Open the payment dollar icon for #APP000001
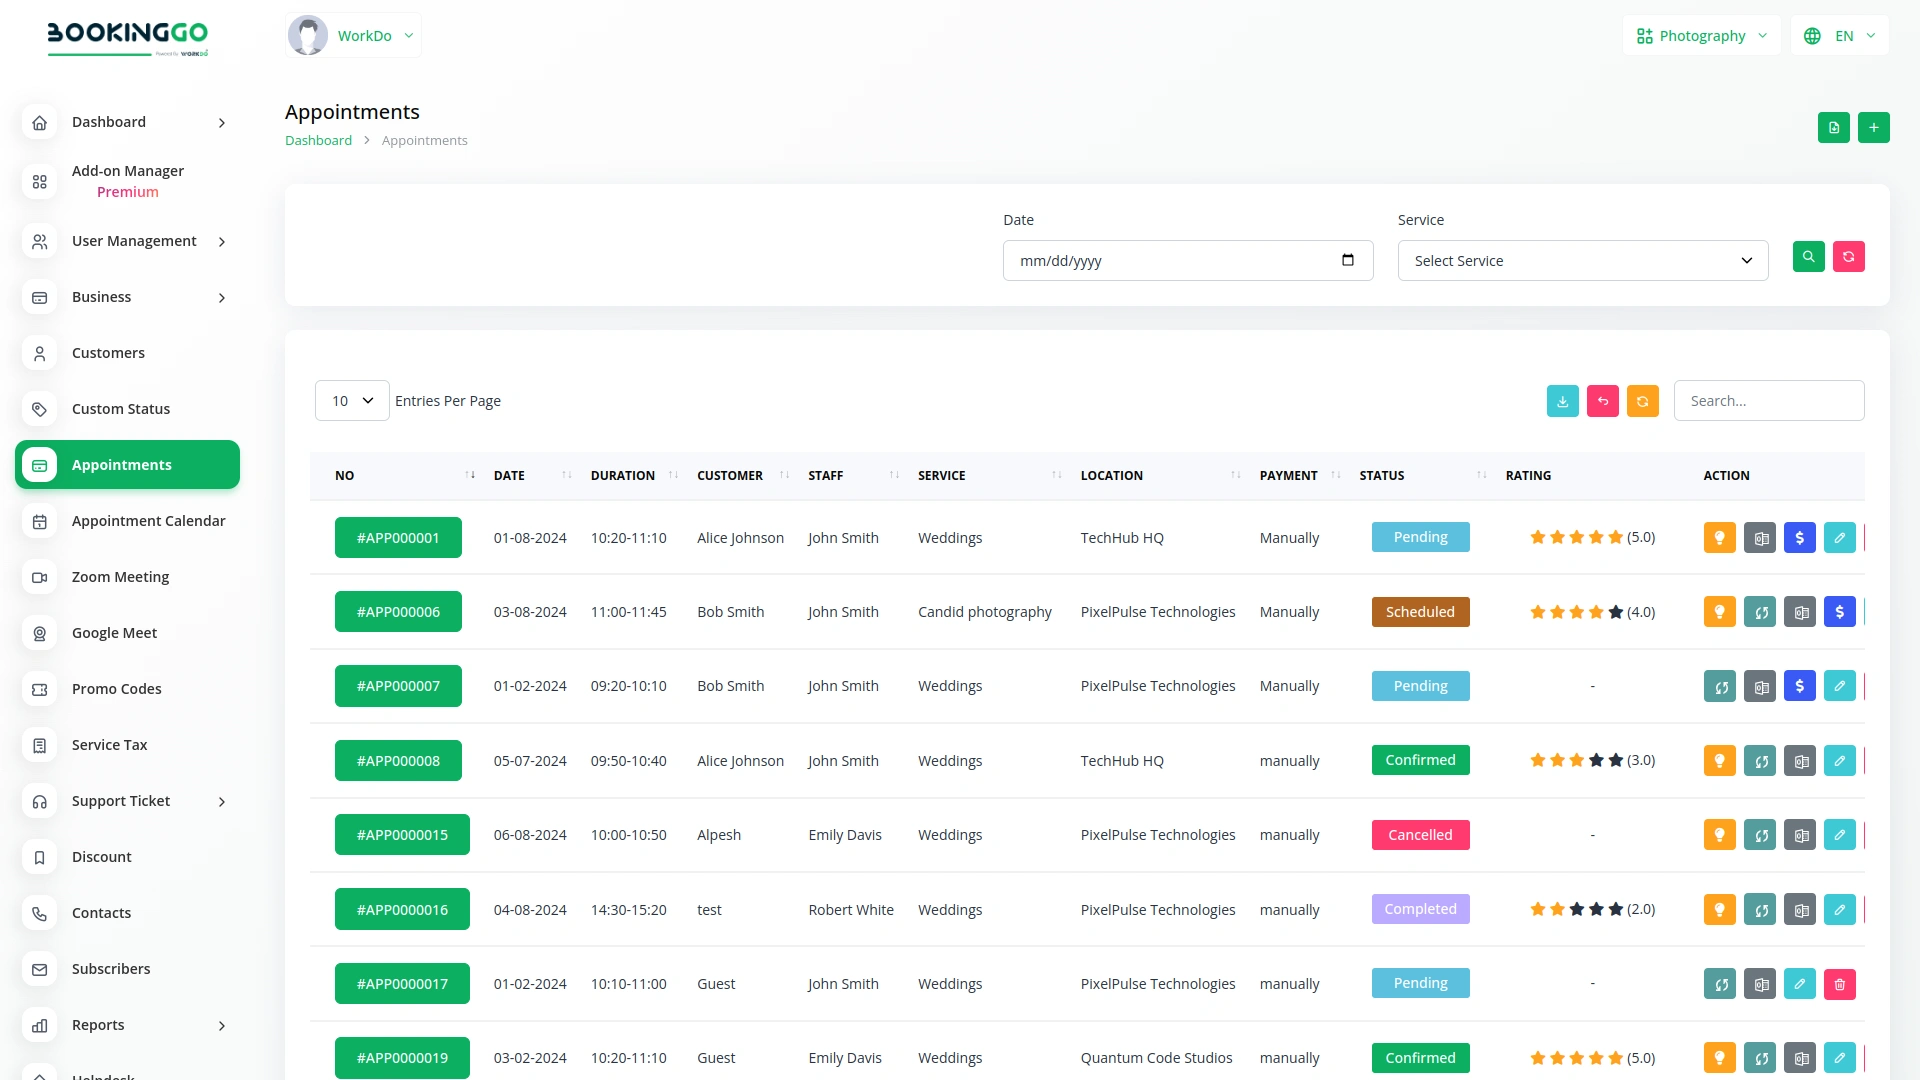This screenshot has height=1080, width=1920. tap(1799, 537)
